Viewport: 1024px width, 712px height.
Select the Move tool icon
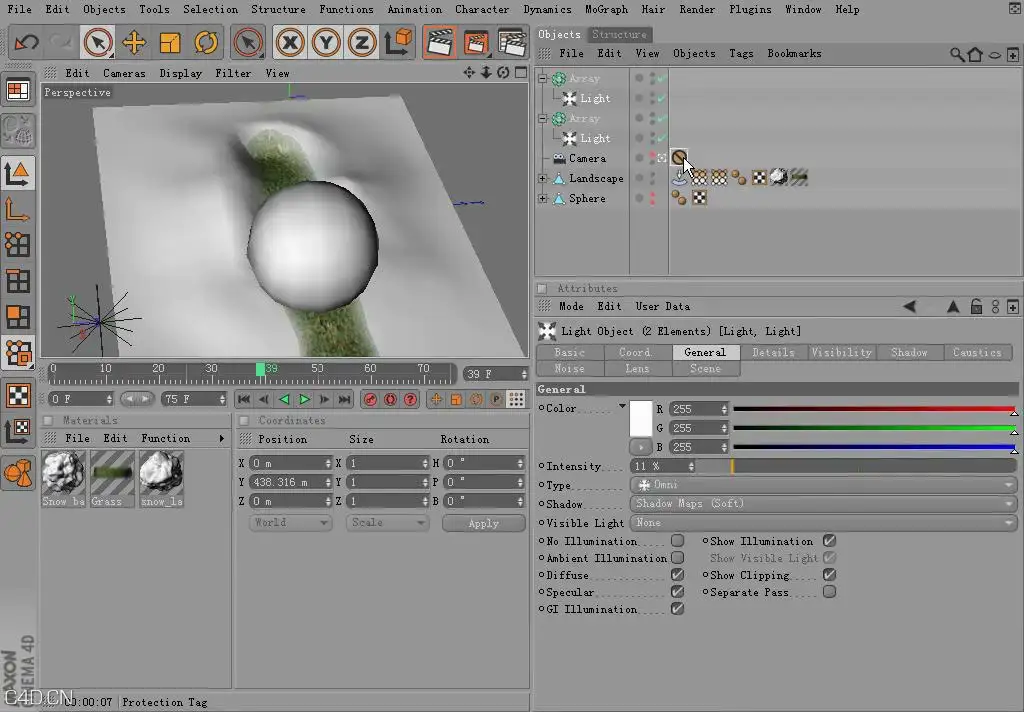(x=134, y=43)
